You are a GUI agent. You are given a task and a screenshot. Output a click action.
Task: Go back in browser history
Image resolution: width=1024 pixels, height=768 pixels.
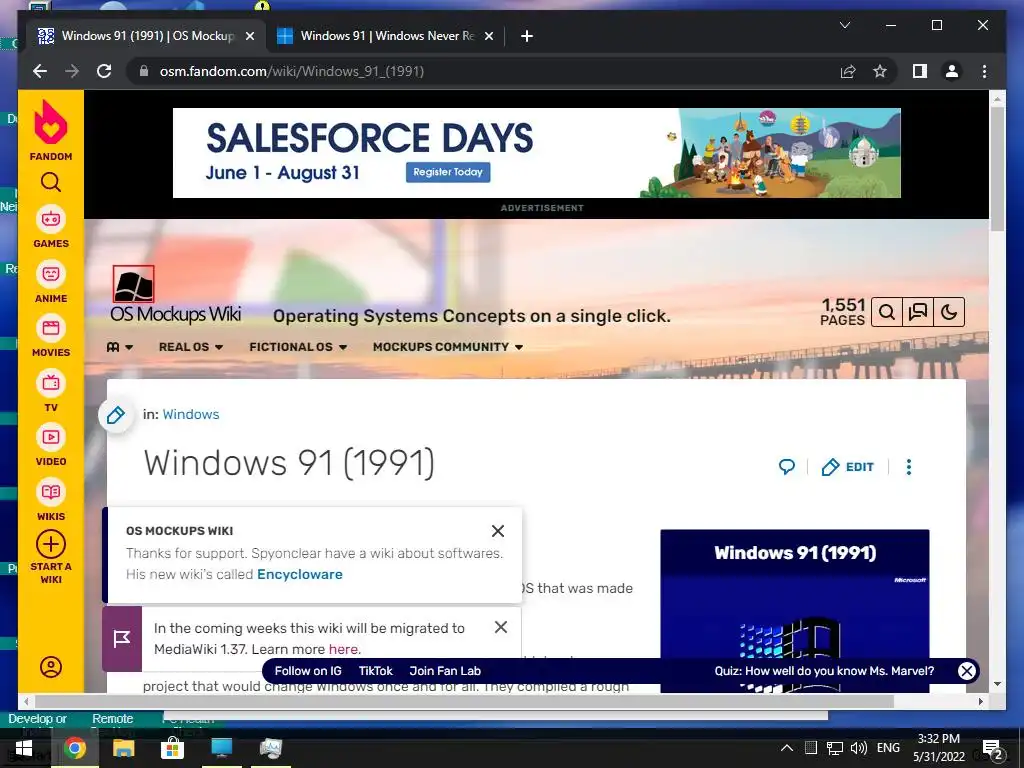point(40,71)
